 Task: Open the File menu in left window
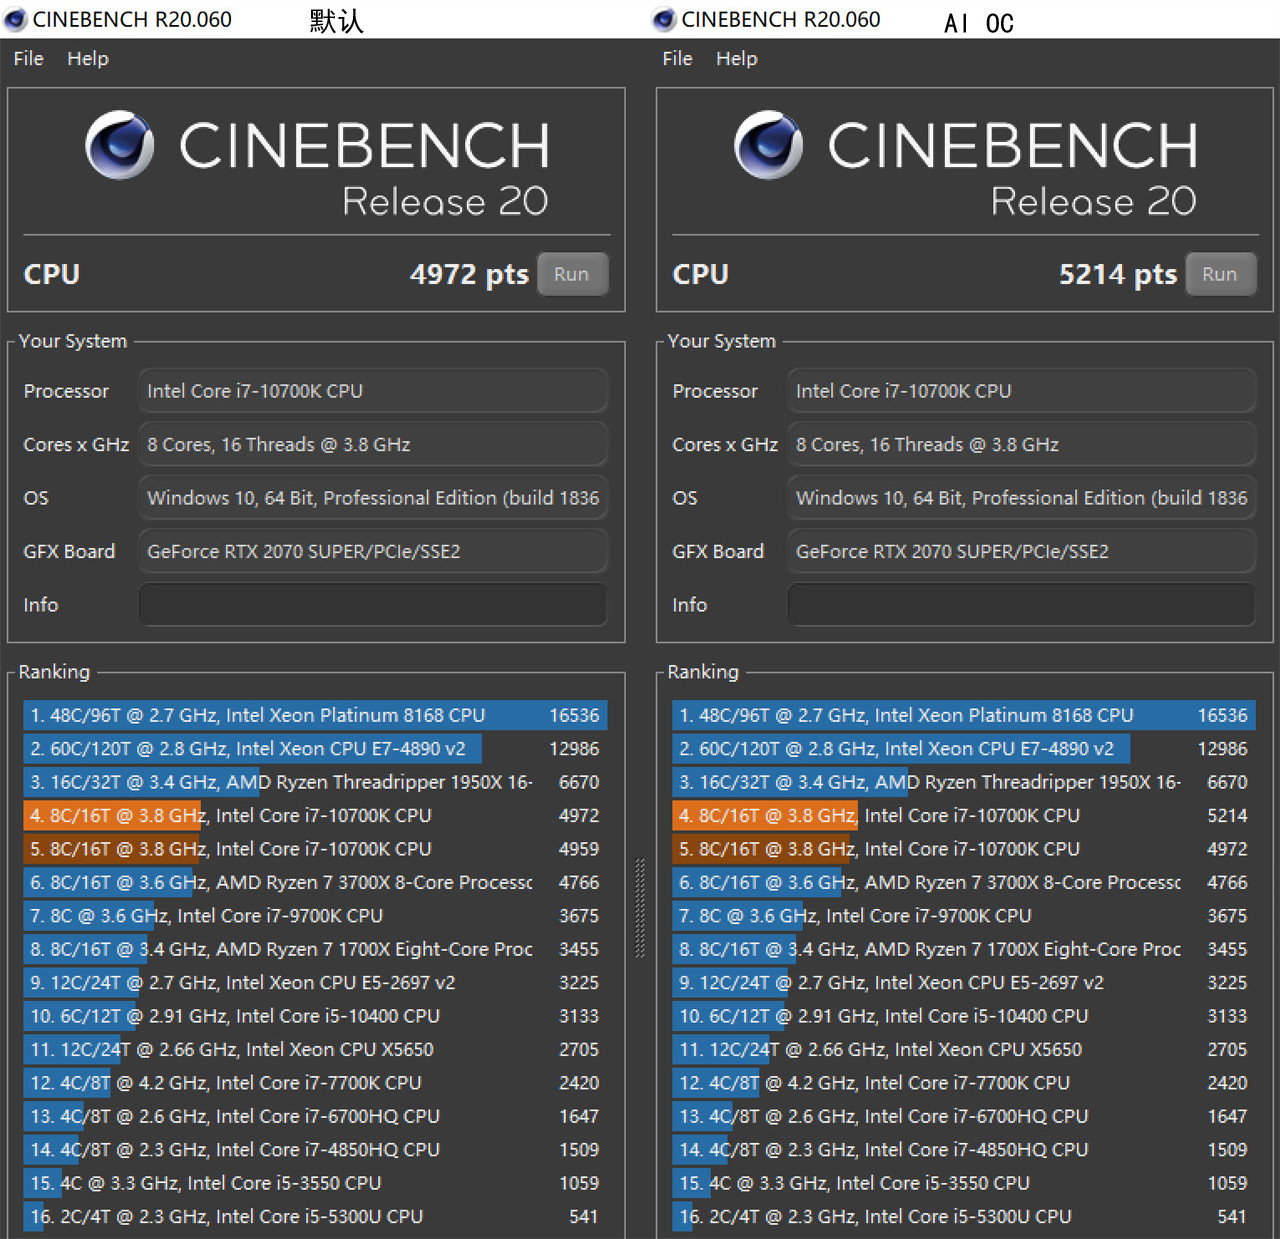(28, 59)
